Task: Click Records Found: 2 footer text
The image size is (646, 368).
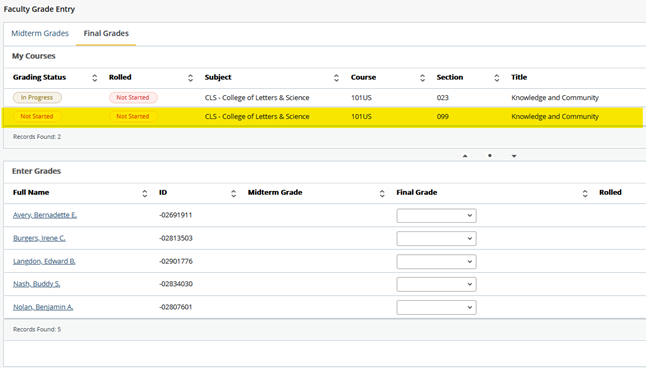Action: click(x=37, y=137)
